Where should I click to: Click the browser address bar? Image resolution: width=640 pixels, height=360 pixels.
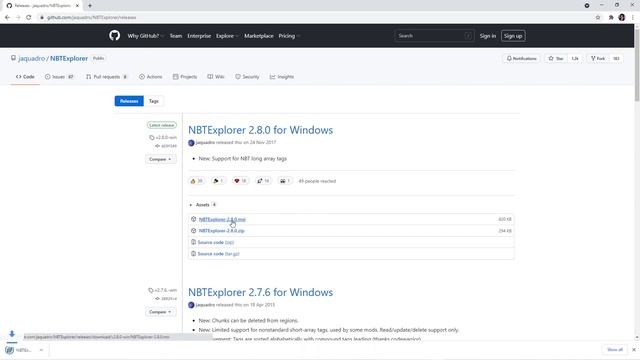tap(314, 18)
